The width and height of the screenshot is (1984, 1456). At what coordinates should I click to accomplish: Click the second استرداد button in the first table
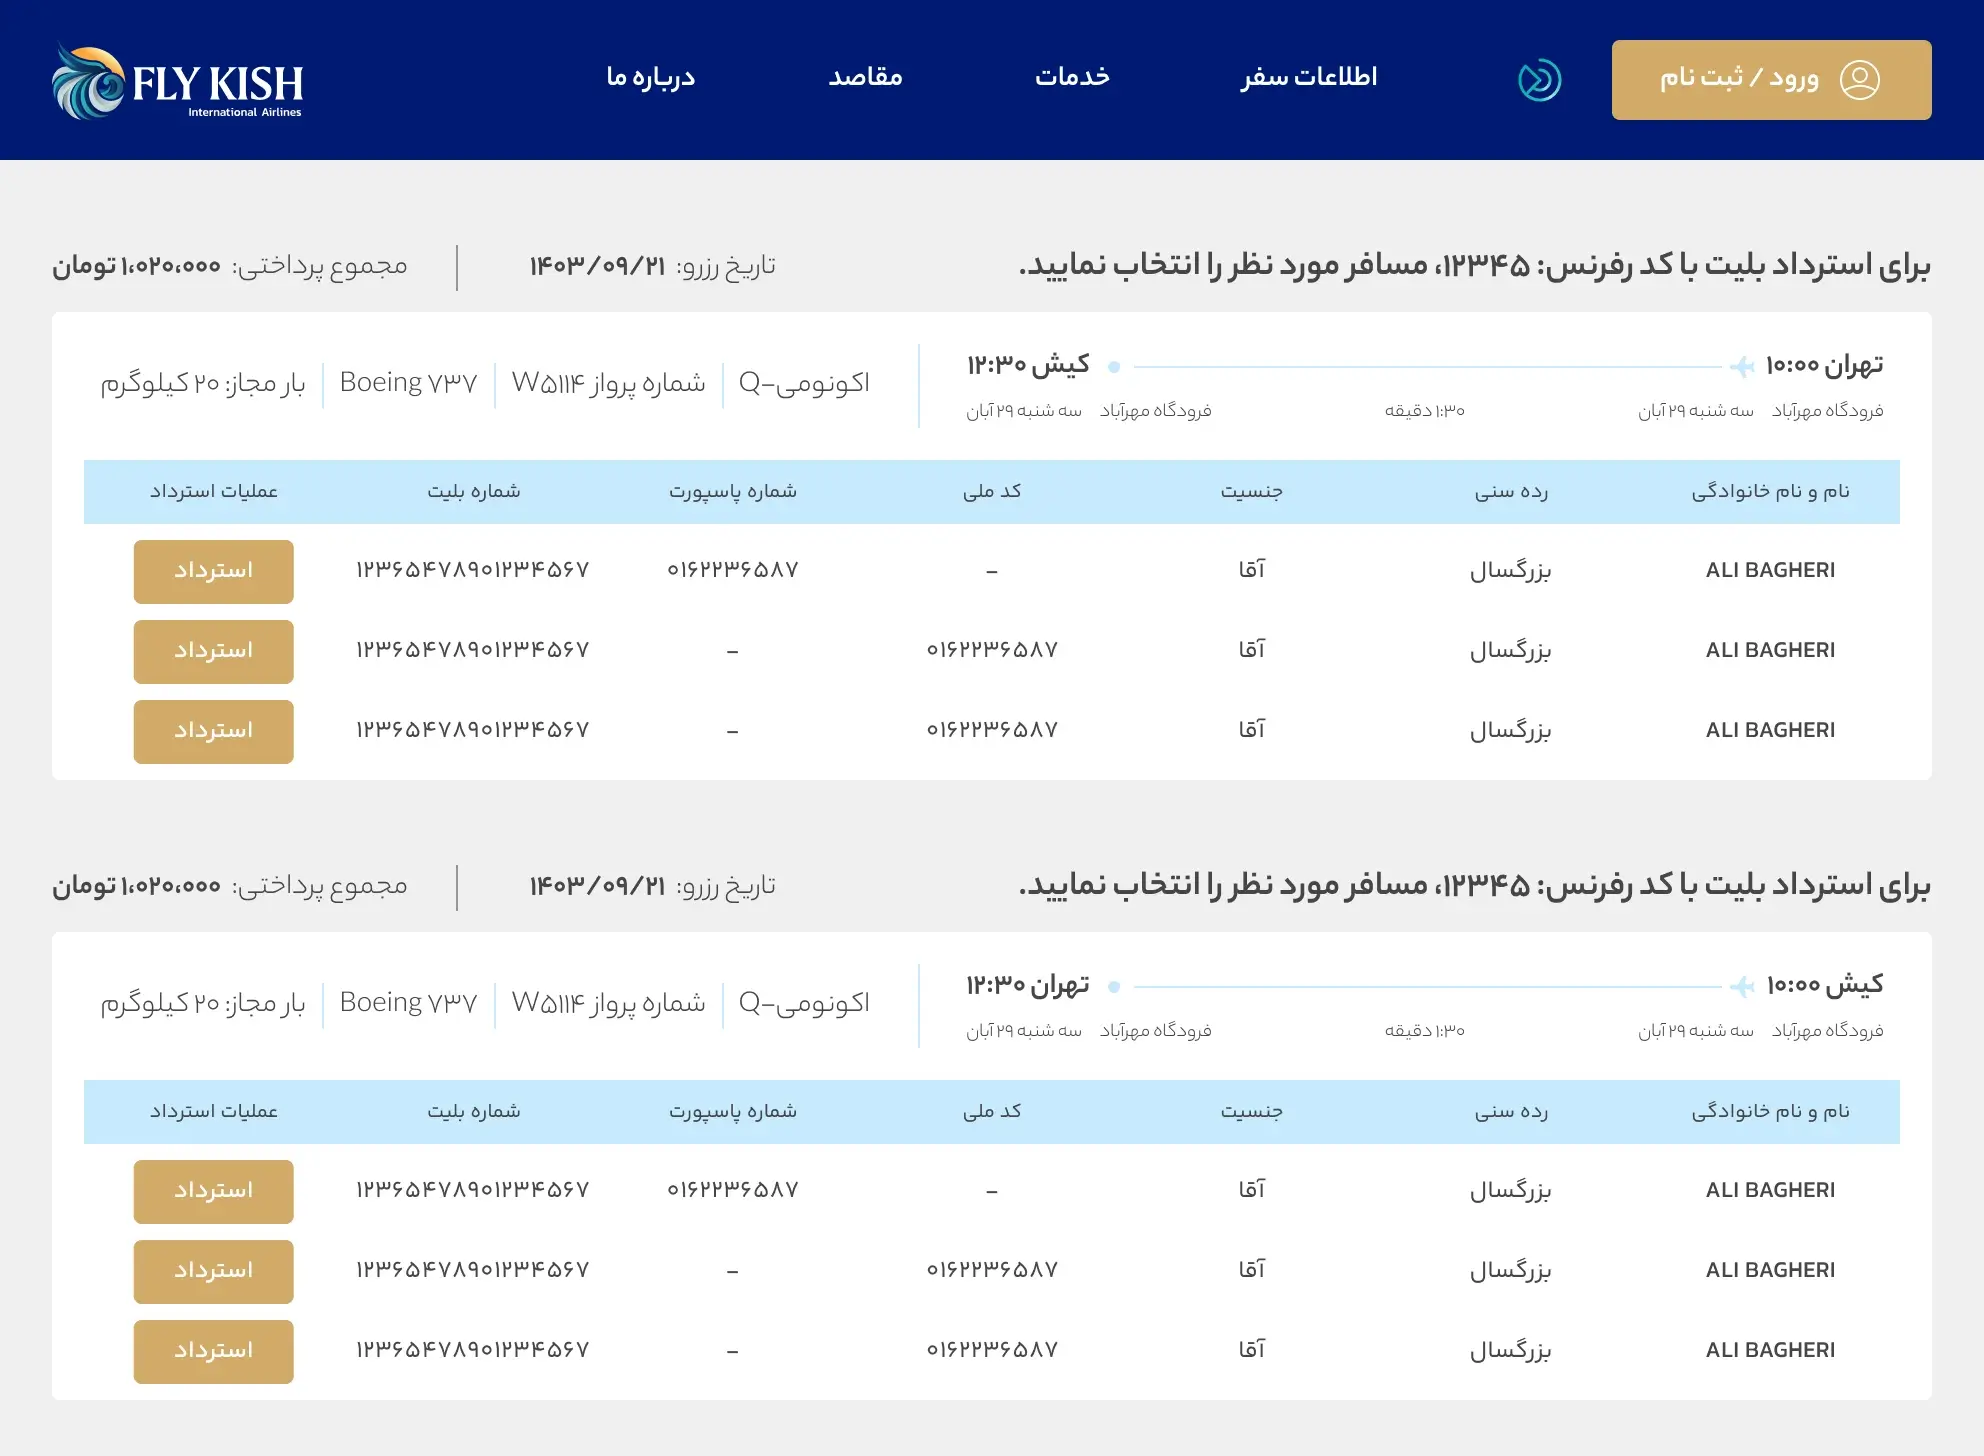[x=212, y=651]
